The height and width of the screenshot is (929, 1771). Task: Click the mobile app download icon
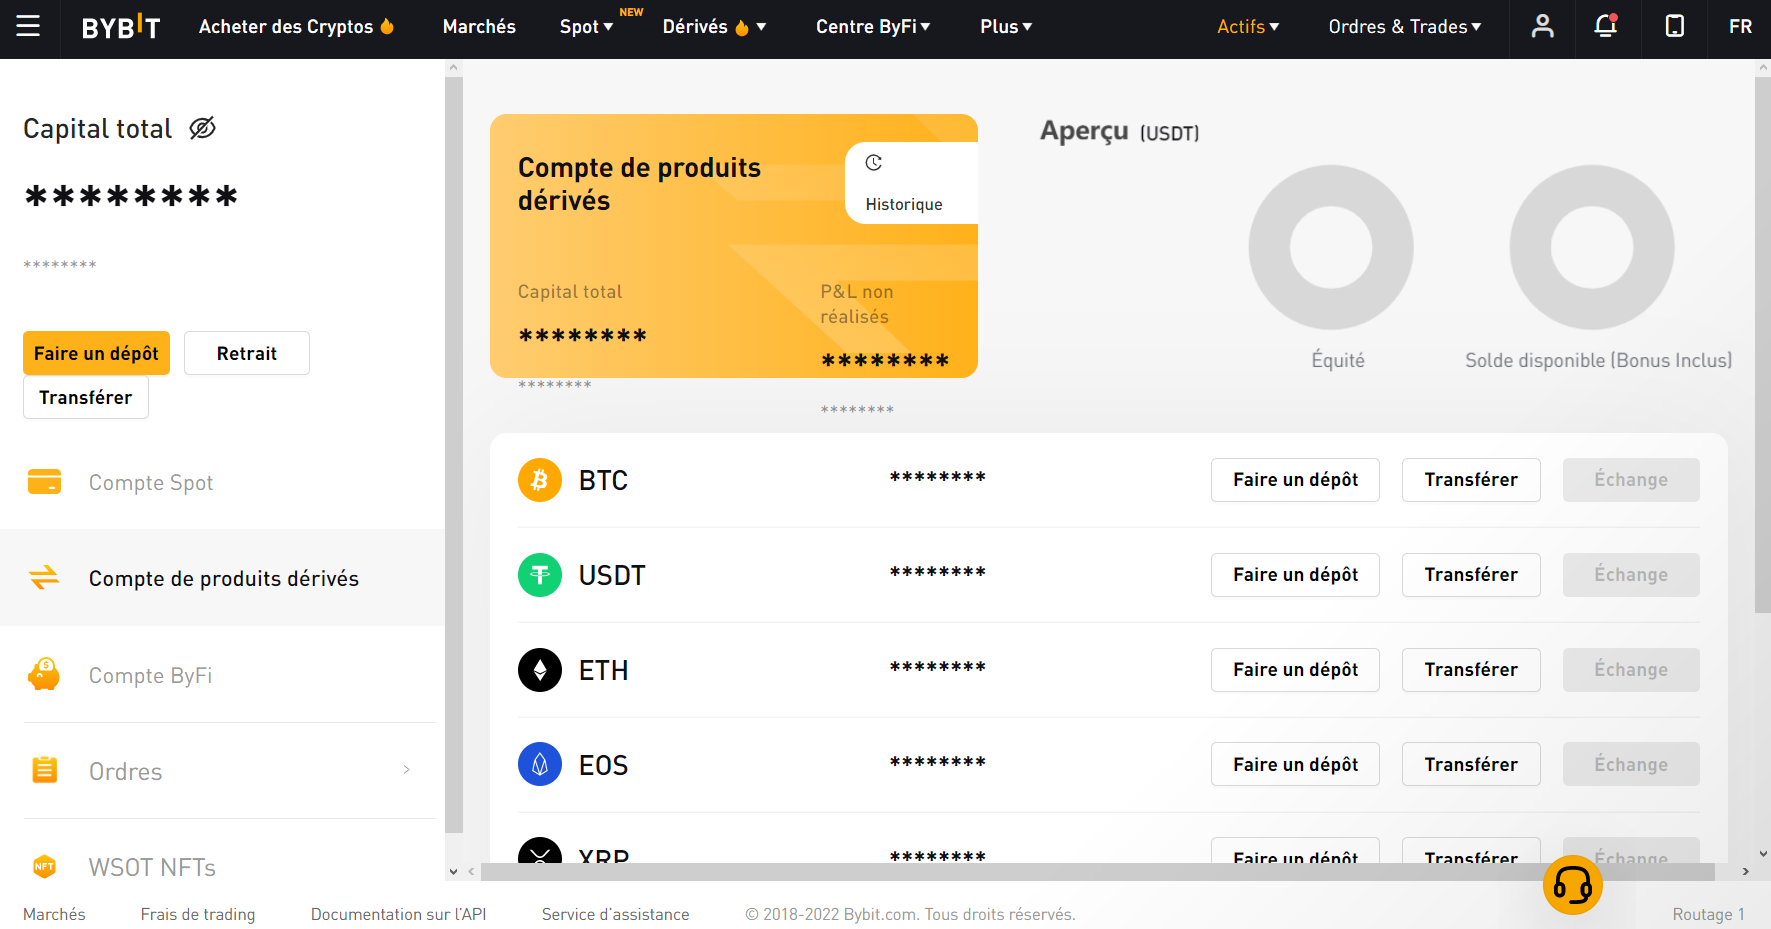(x=1674, y=26)
